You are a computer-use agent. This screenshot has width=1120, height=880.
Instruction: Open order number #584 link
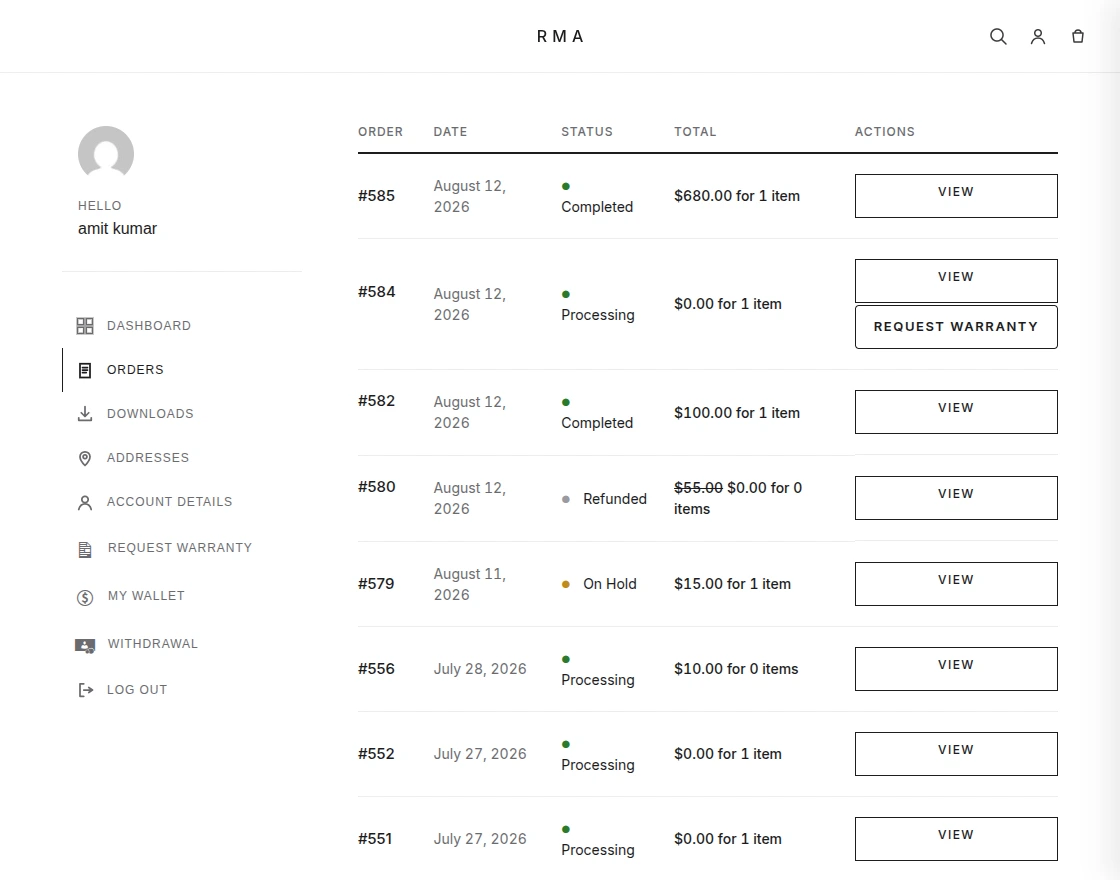(x=376, y=291)
